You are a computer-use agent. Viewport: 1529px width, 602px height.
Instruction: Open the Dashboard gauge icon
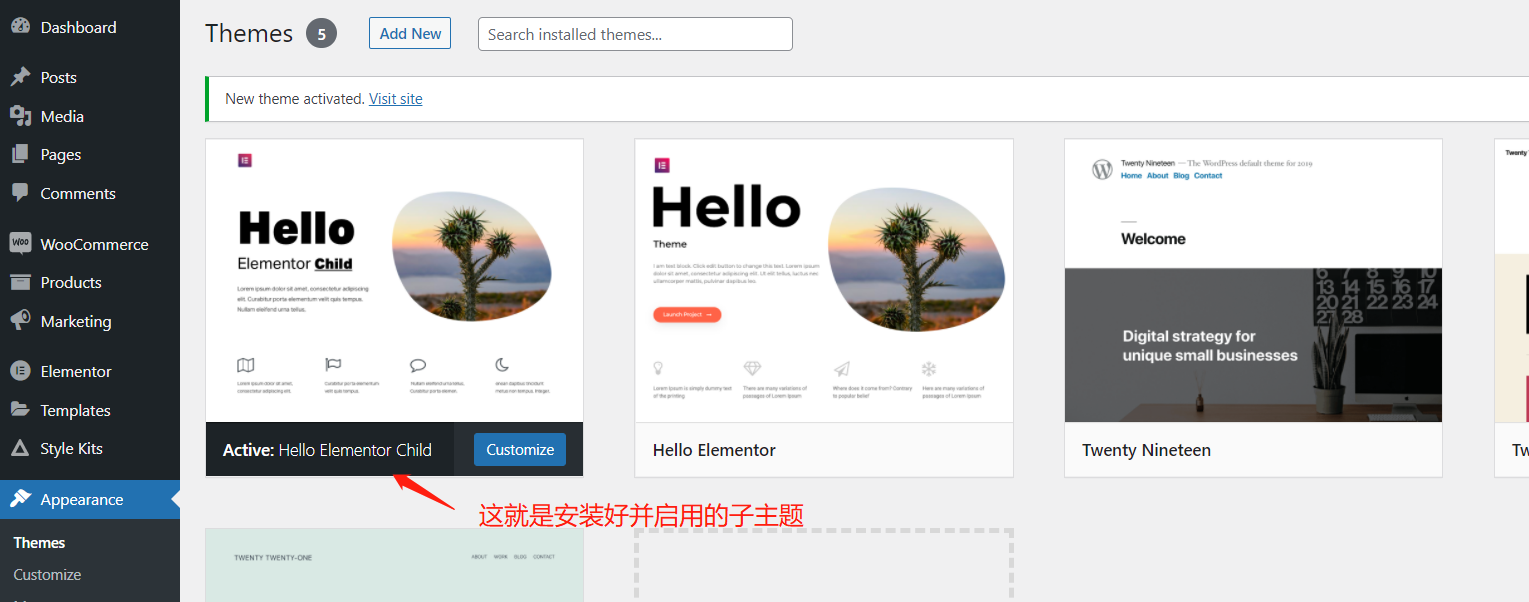pos(20,27)
